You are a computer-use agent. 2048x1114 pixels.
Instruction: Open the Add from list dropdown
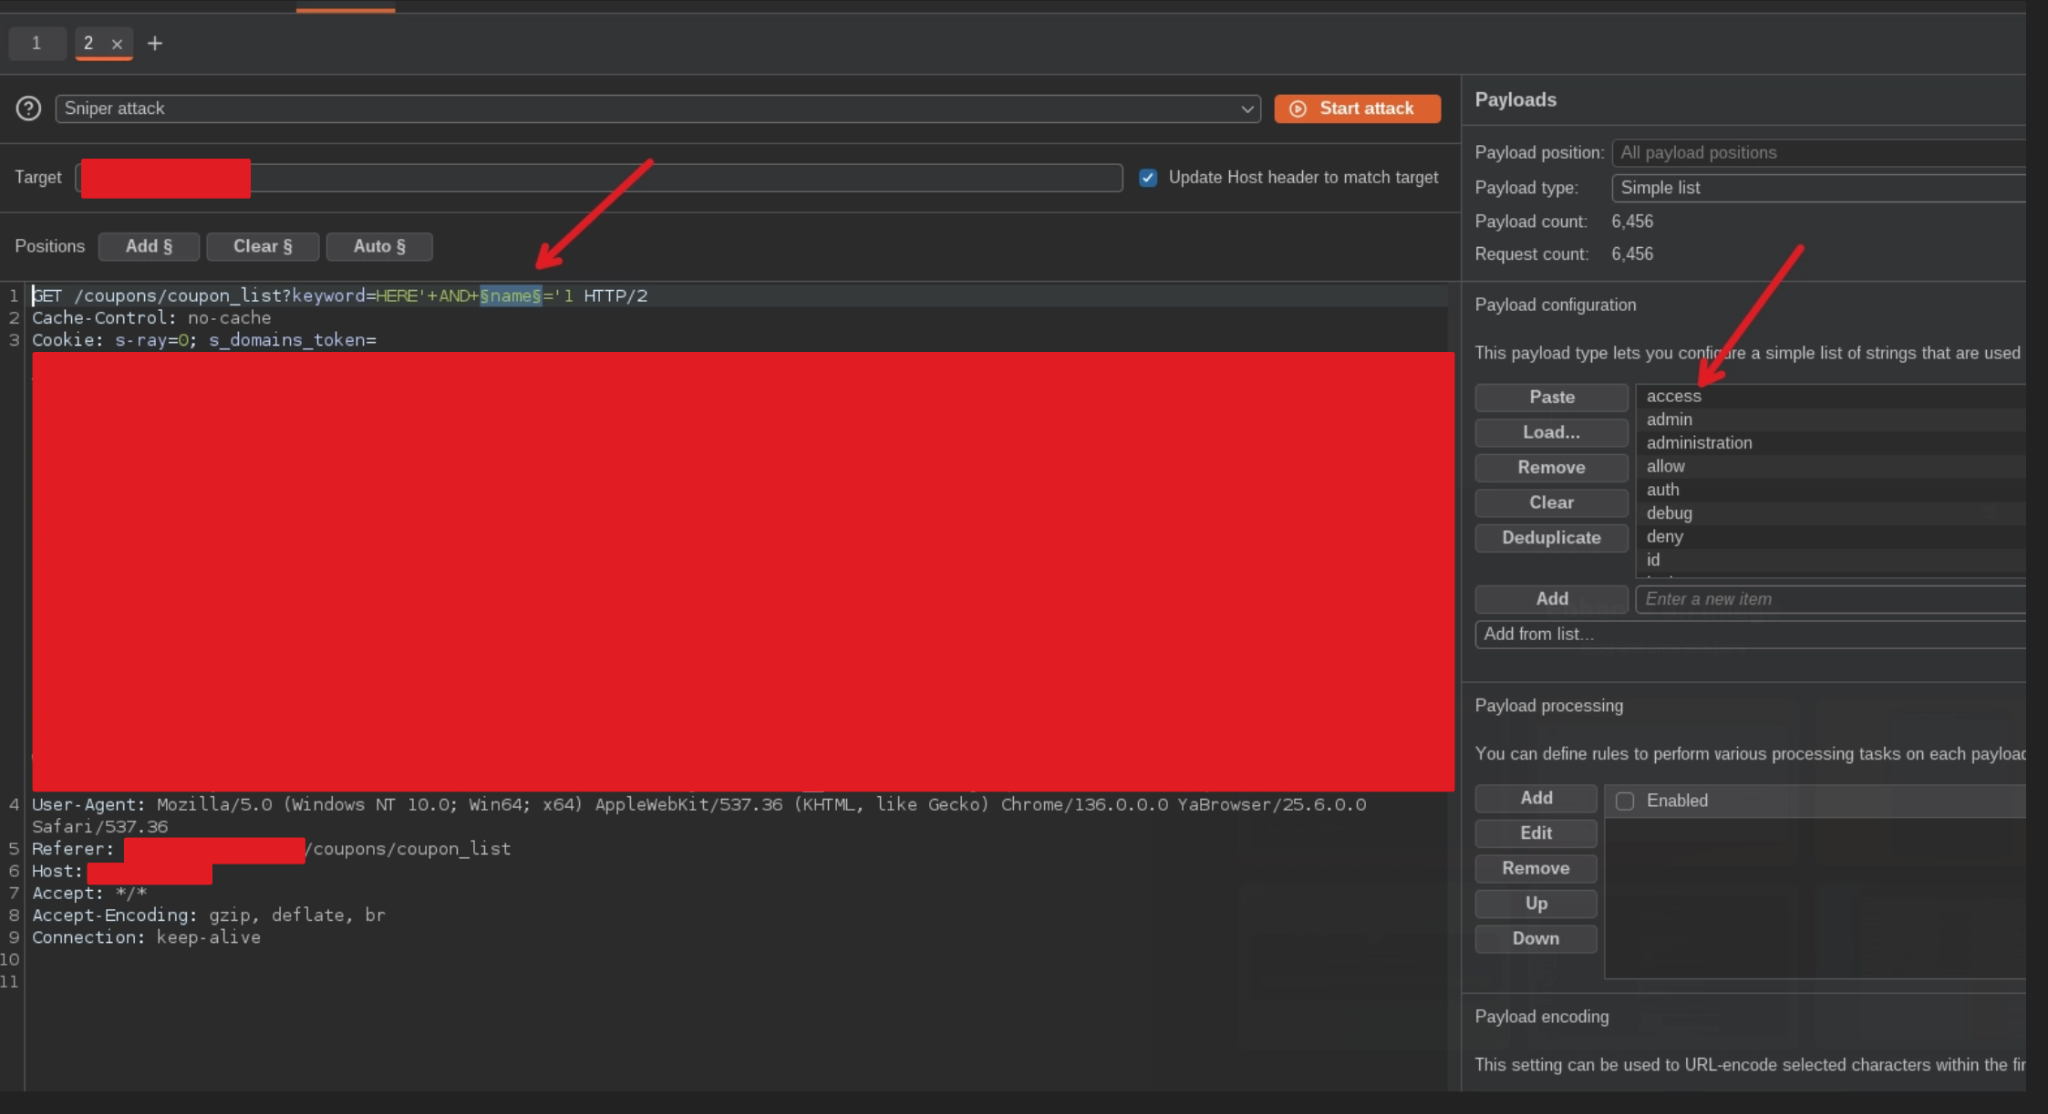point(1750,634)
